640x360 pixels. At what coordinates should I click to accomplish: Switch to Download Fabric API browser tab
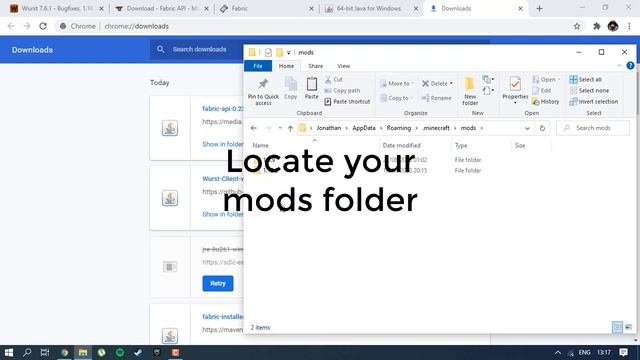pyautogui.click(x=162, y=9)
